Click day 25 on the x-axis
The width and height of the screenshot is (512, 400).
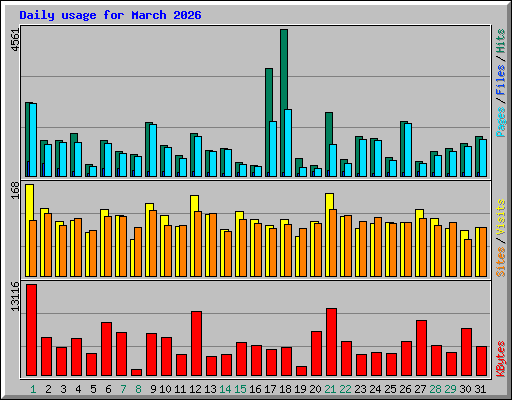tap(390, 389)
